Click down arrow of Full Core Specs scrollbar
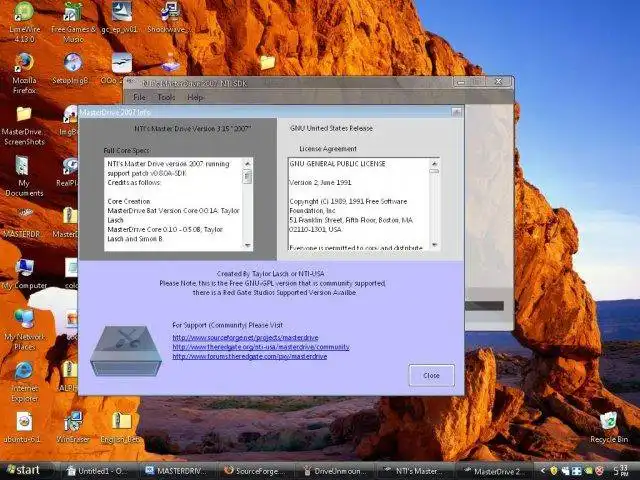 [x=247, y=245]
